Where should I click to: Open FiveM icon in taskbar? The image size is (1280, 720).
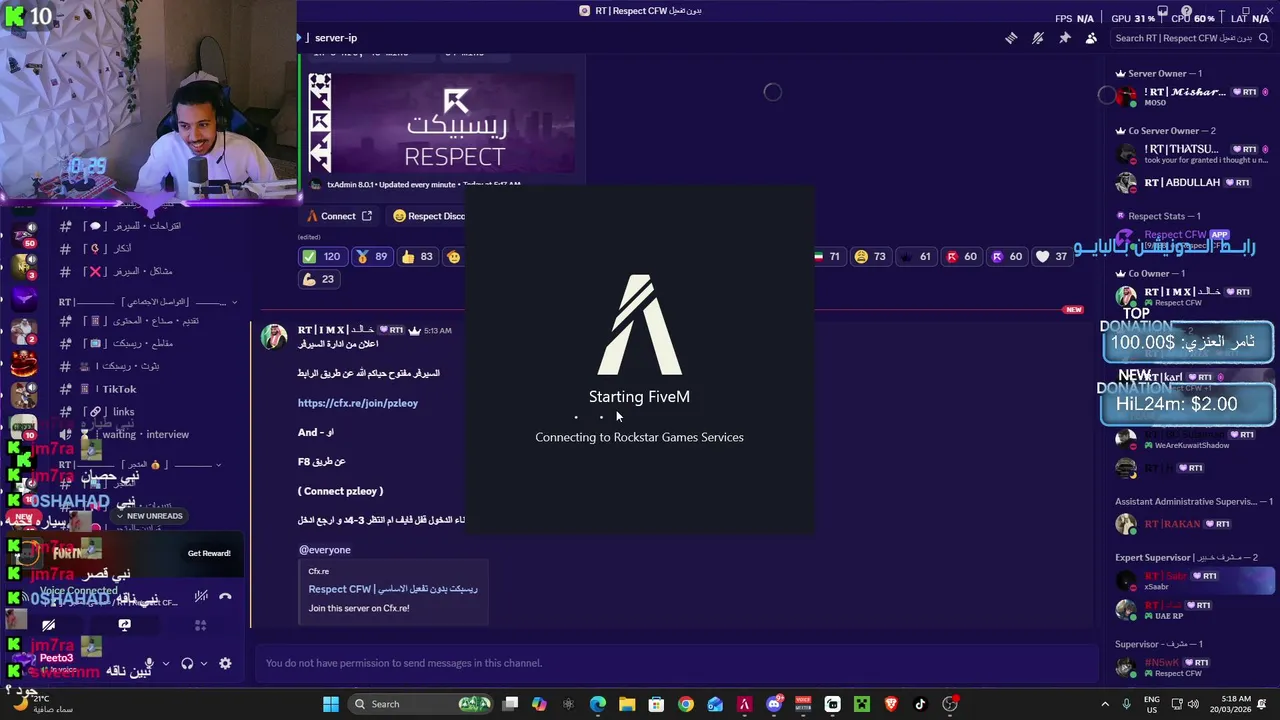(744, 704)
